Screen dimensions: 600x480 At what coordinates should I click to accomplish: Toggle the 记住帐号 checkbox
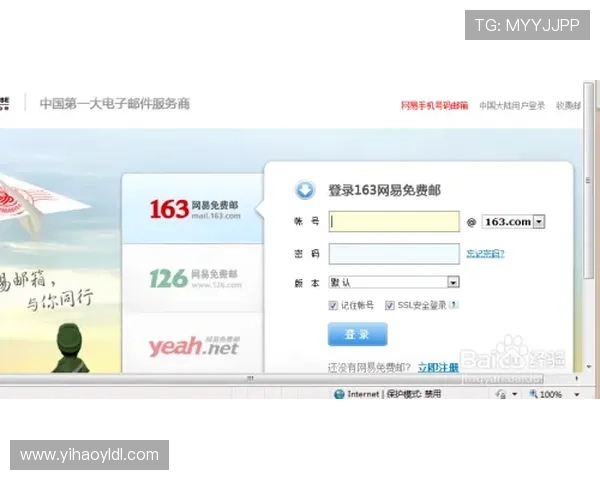point(333,305)
